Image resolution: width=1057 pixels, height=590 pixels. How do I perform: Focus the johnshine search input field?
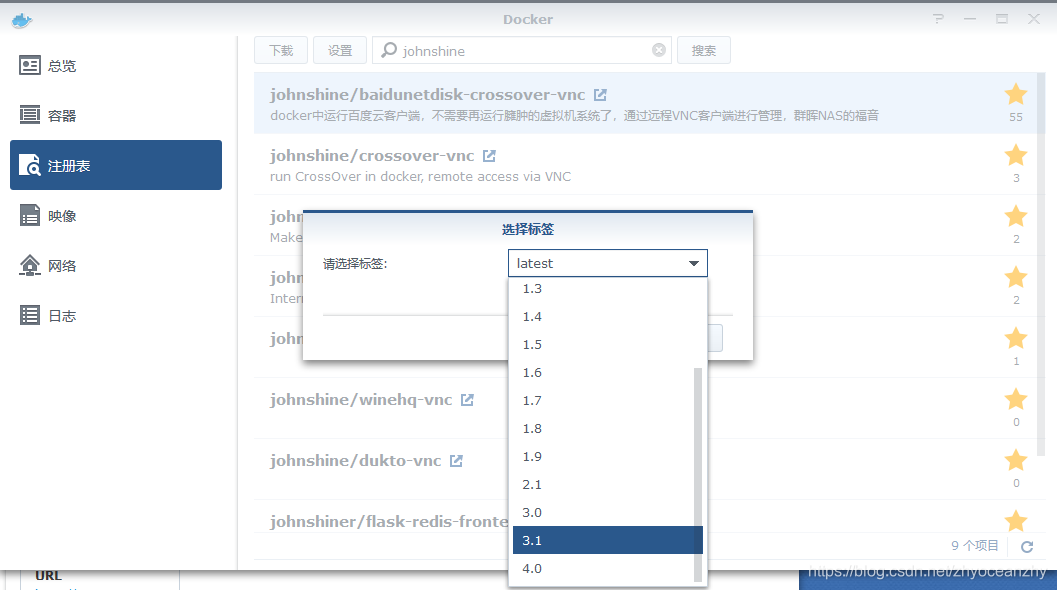click(522, 51)
